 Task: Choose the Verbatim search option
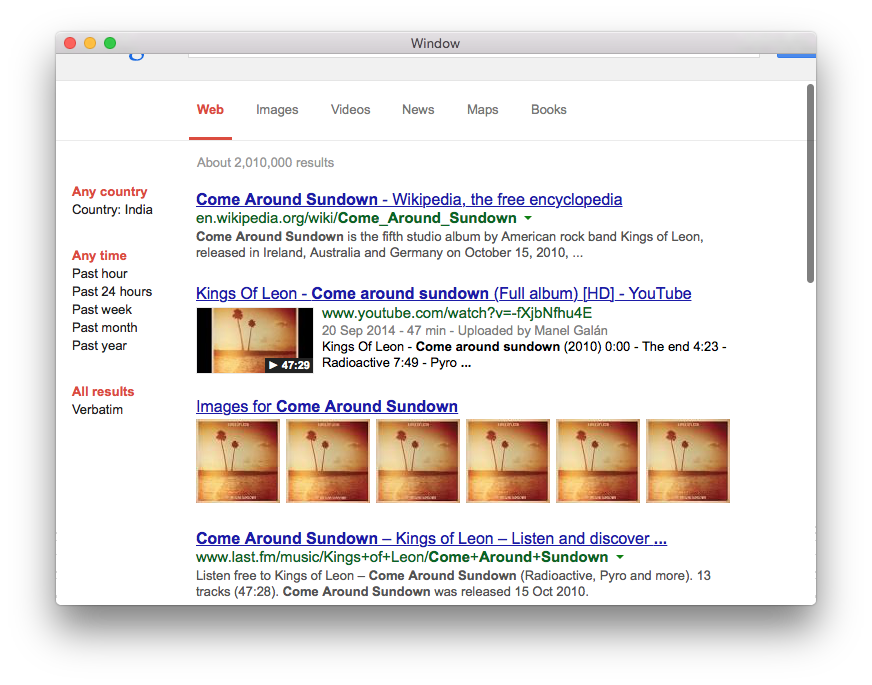tap(97, 409)
